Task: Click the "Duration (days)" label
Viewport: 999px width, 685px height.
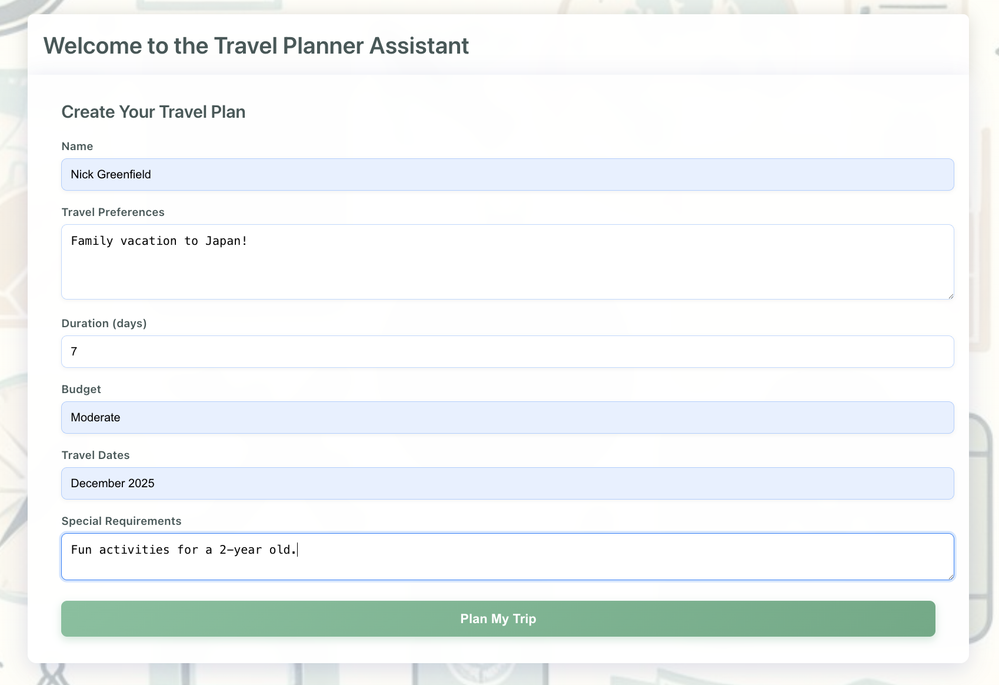Action: pyautogui.click(x=111, y=324)
